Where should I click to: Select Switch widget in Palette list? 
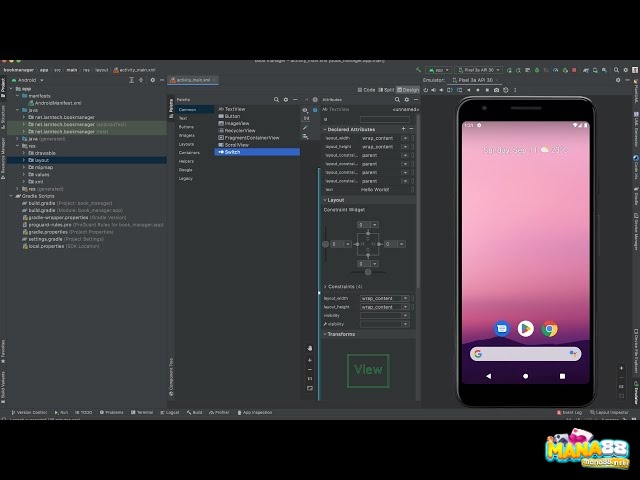(257, 152)
